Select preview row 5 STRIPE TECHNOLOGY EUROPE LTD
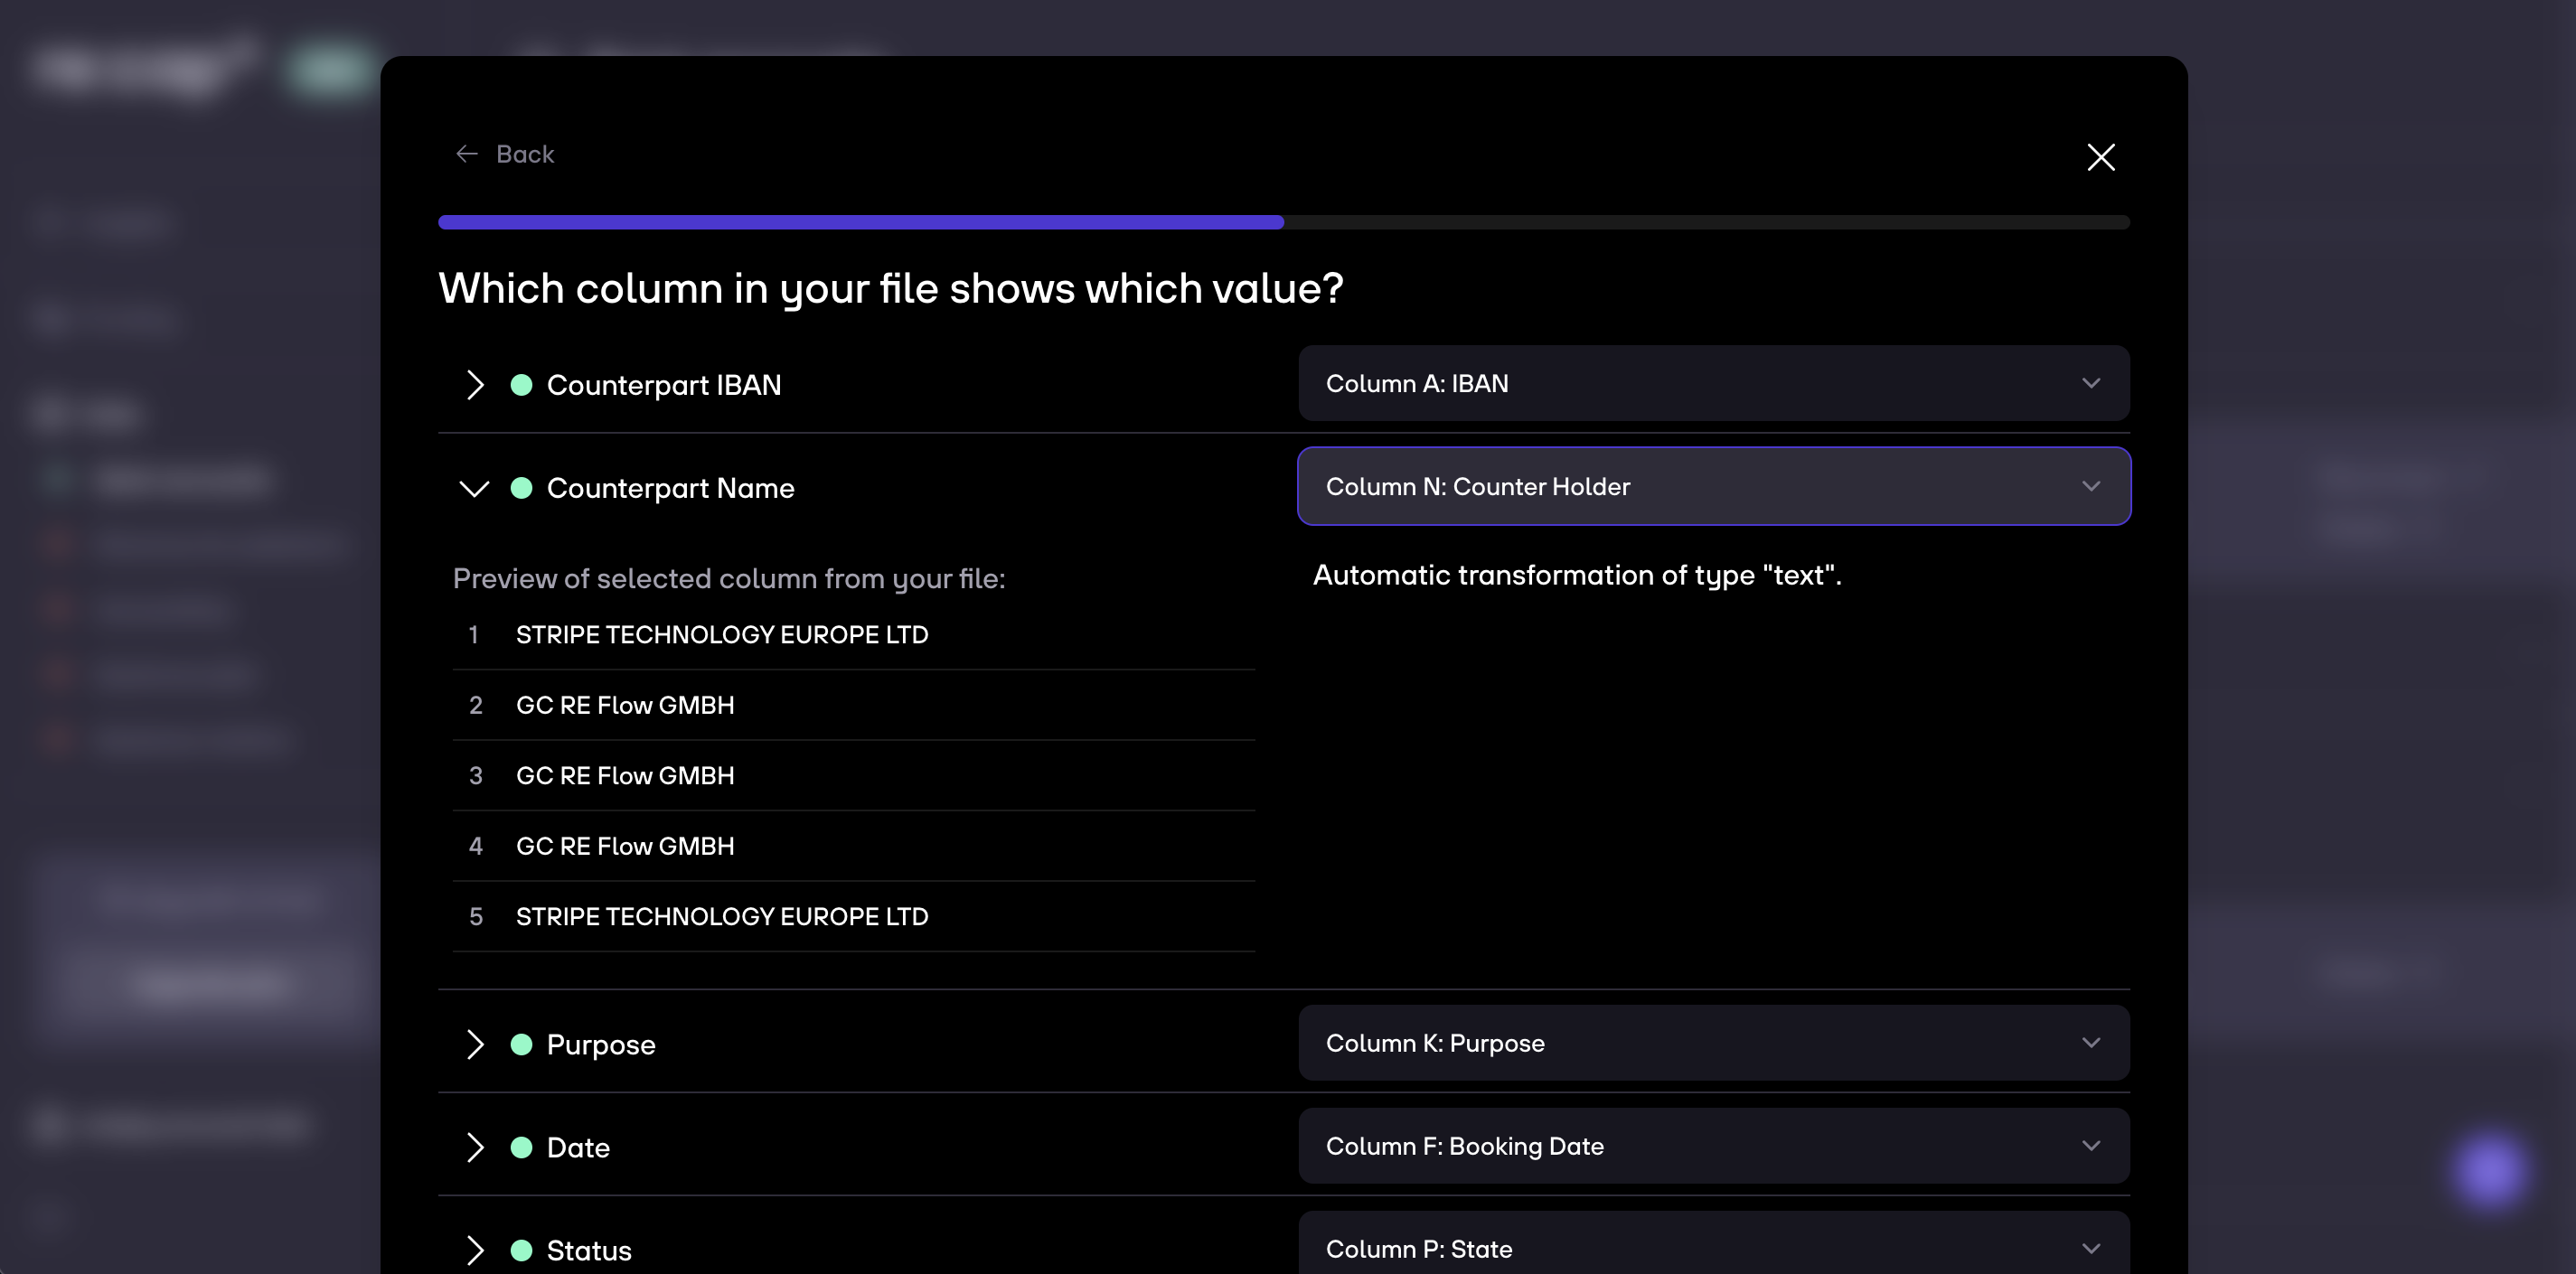The width and height of the screenshot is (2576, 1274). (x=853, y=916)
